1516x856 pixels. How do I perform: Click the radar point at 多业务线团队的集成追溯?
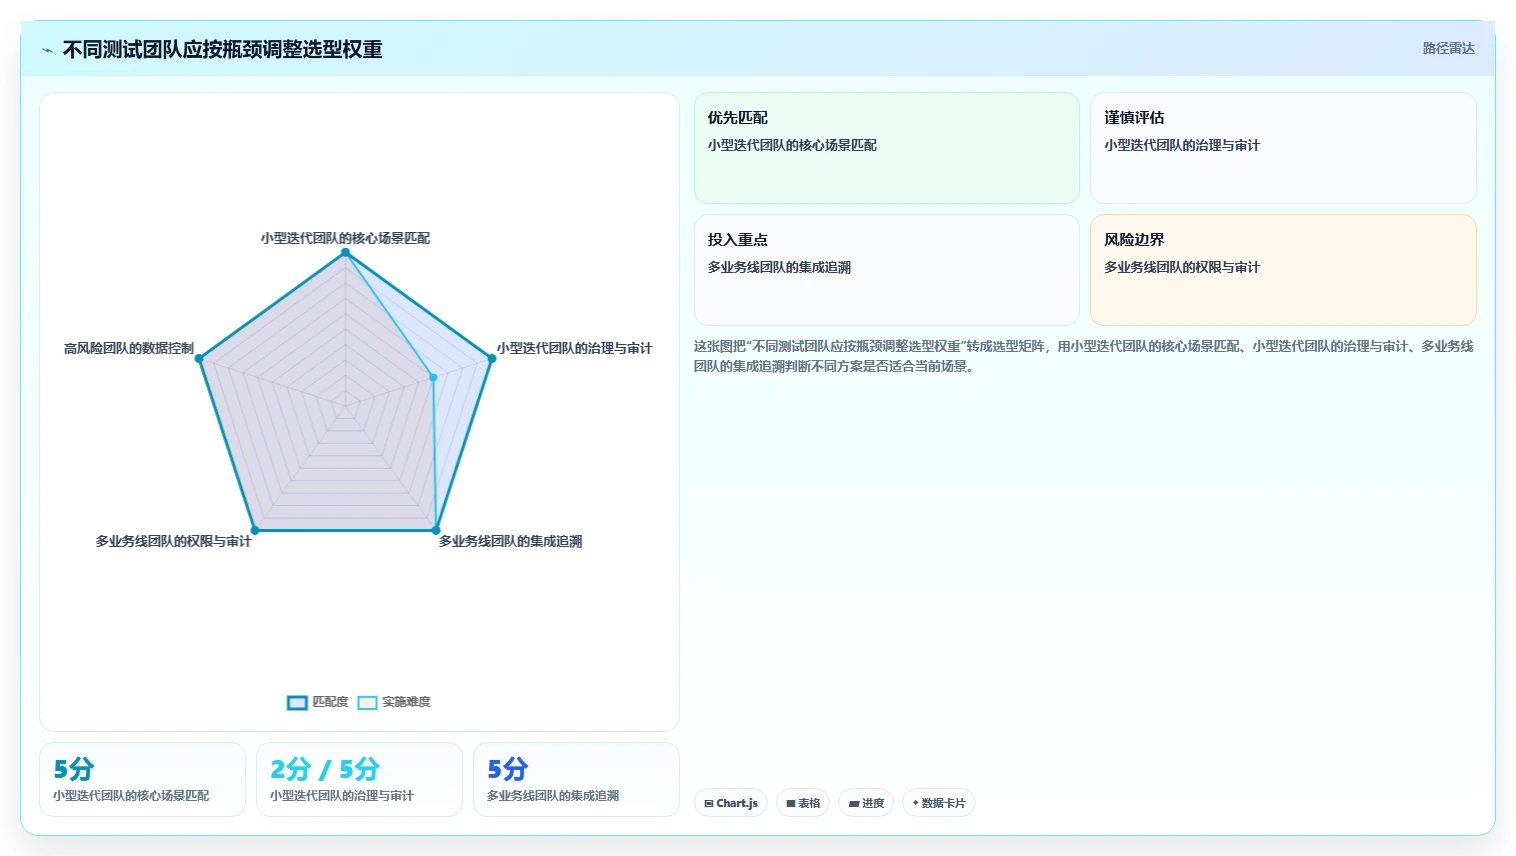[x=436, y=530]
